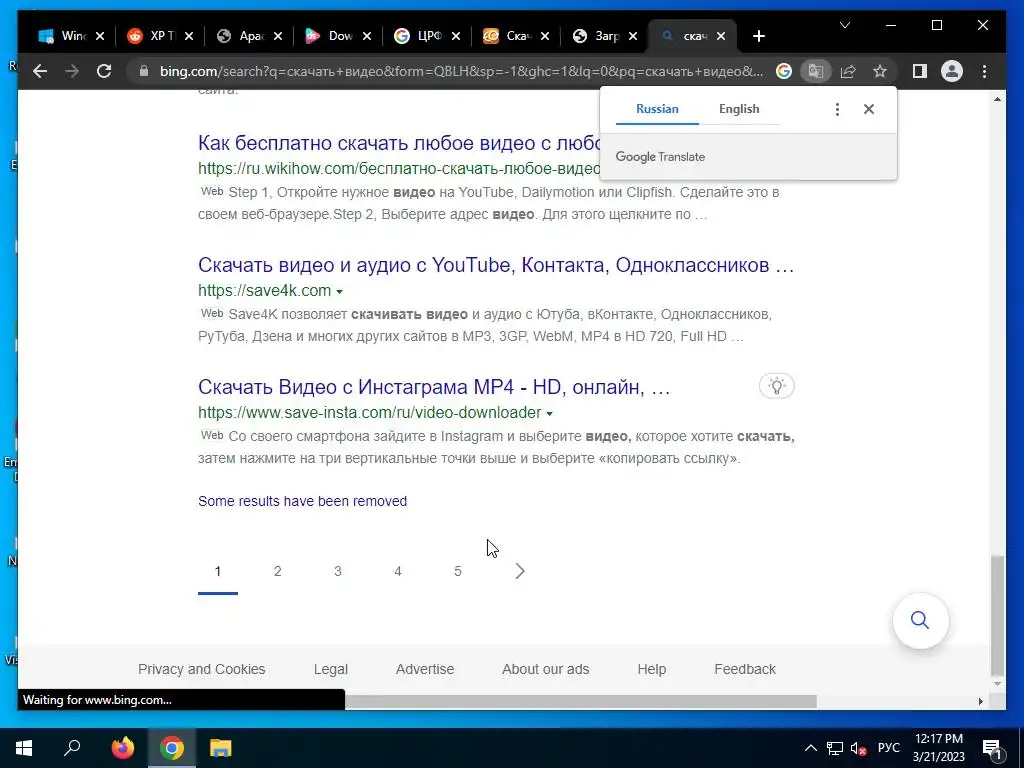Image resolution: width=1024 pixels, height=768 pixels.
Task: Open Chrome's three-dot main menu
Action: (984, 71)
